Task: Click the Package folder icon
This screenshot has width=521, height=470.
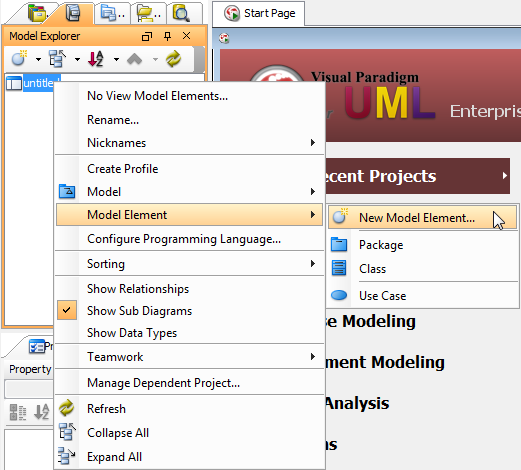Action: (339, 244)
